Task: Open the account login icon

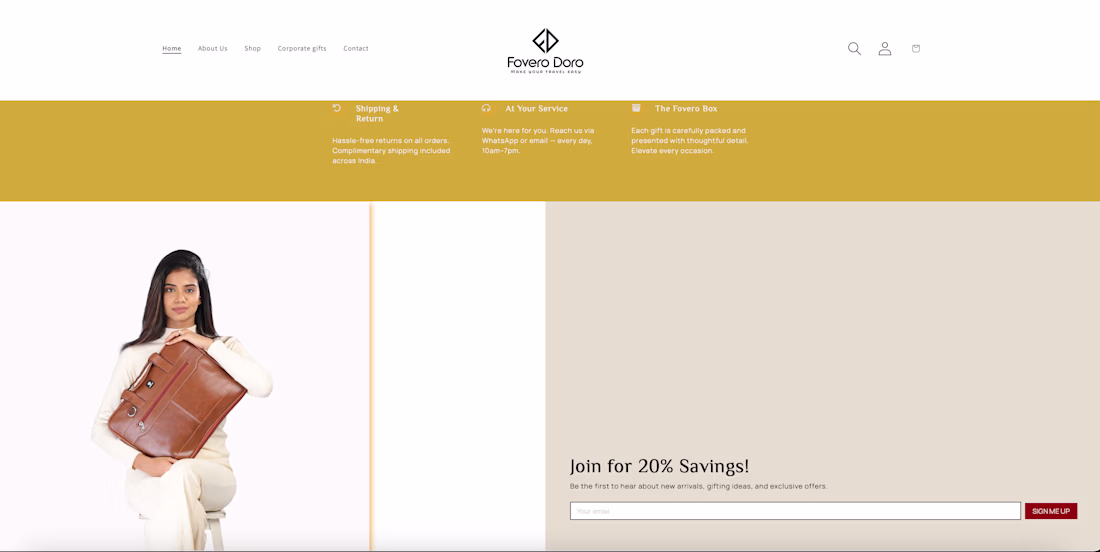Action: tap(885, 48)
